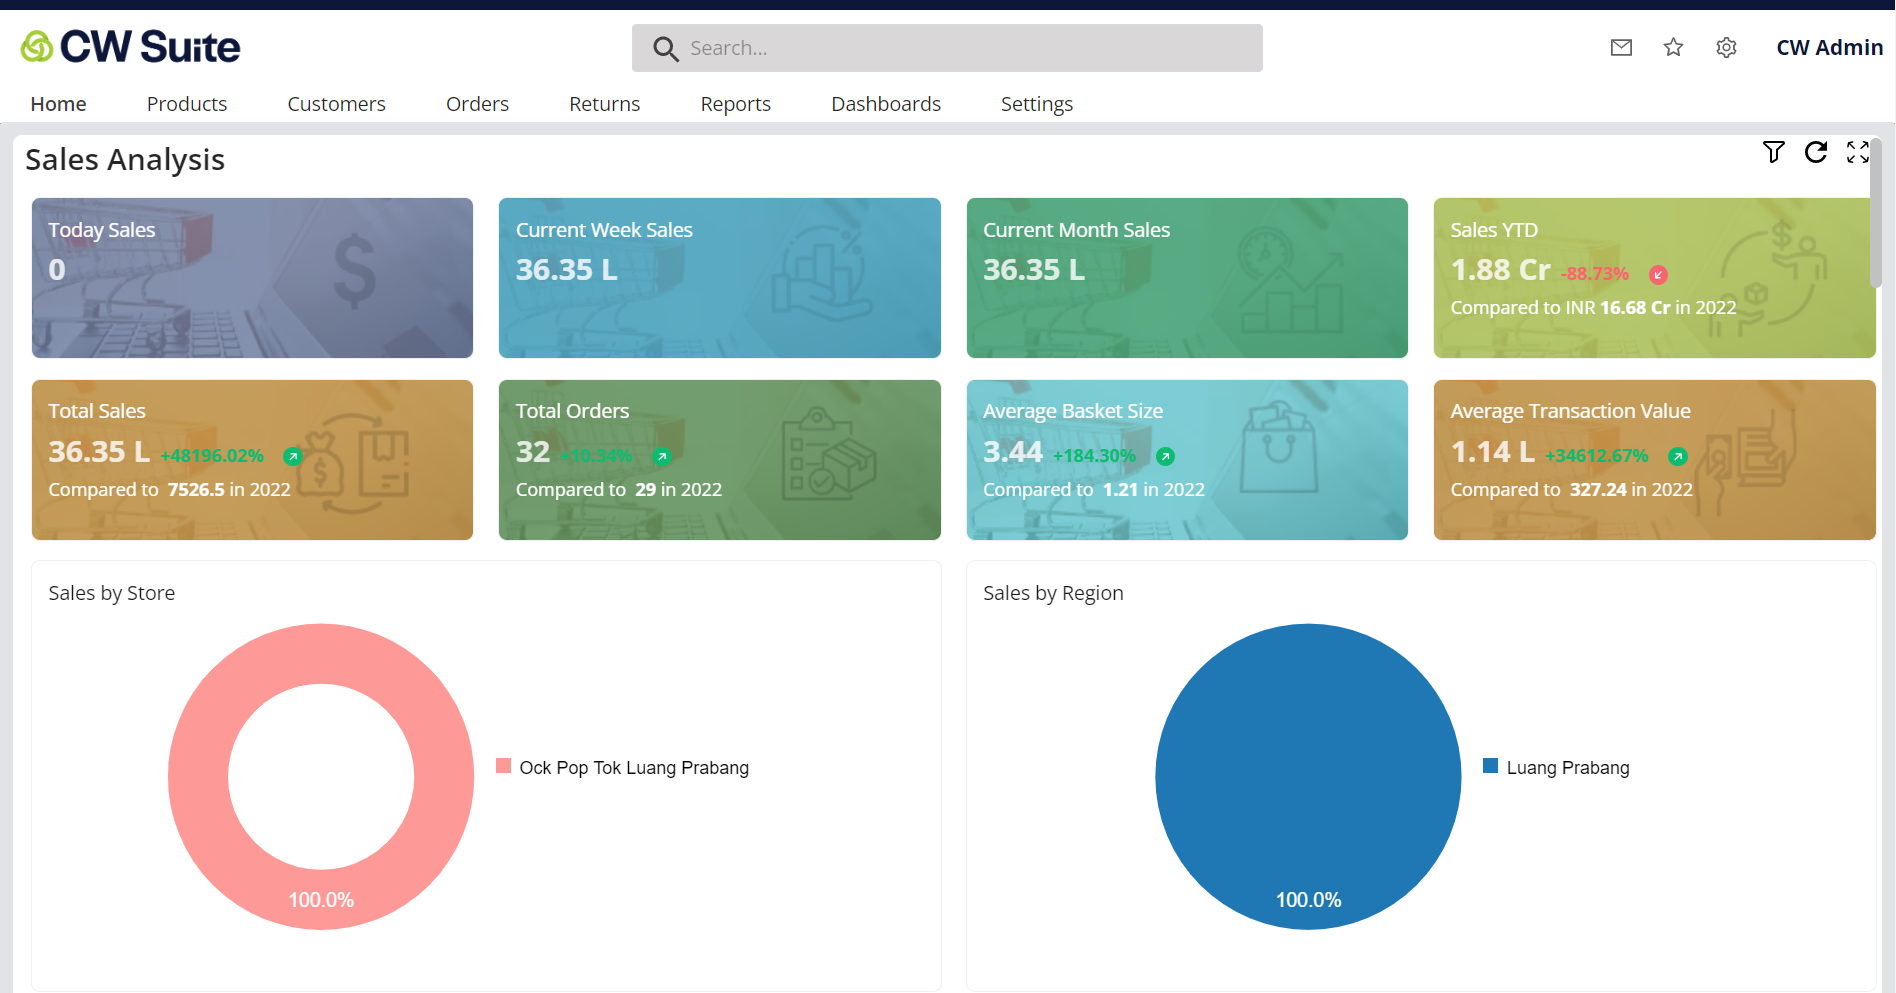Open the mail inbox icon
This screenshot has height=993, width=1896.
tap(1621, 48)
